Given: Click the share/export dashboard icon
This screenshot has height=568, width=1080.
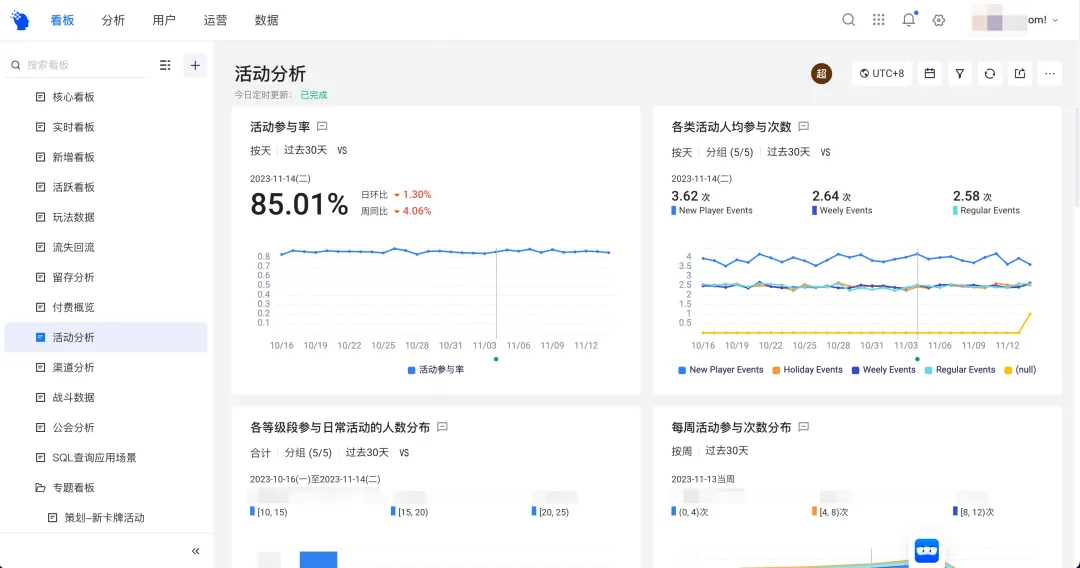Looking at the screenshot, I should 1020,74.
